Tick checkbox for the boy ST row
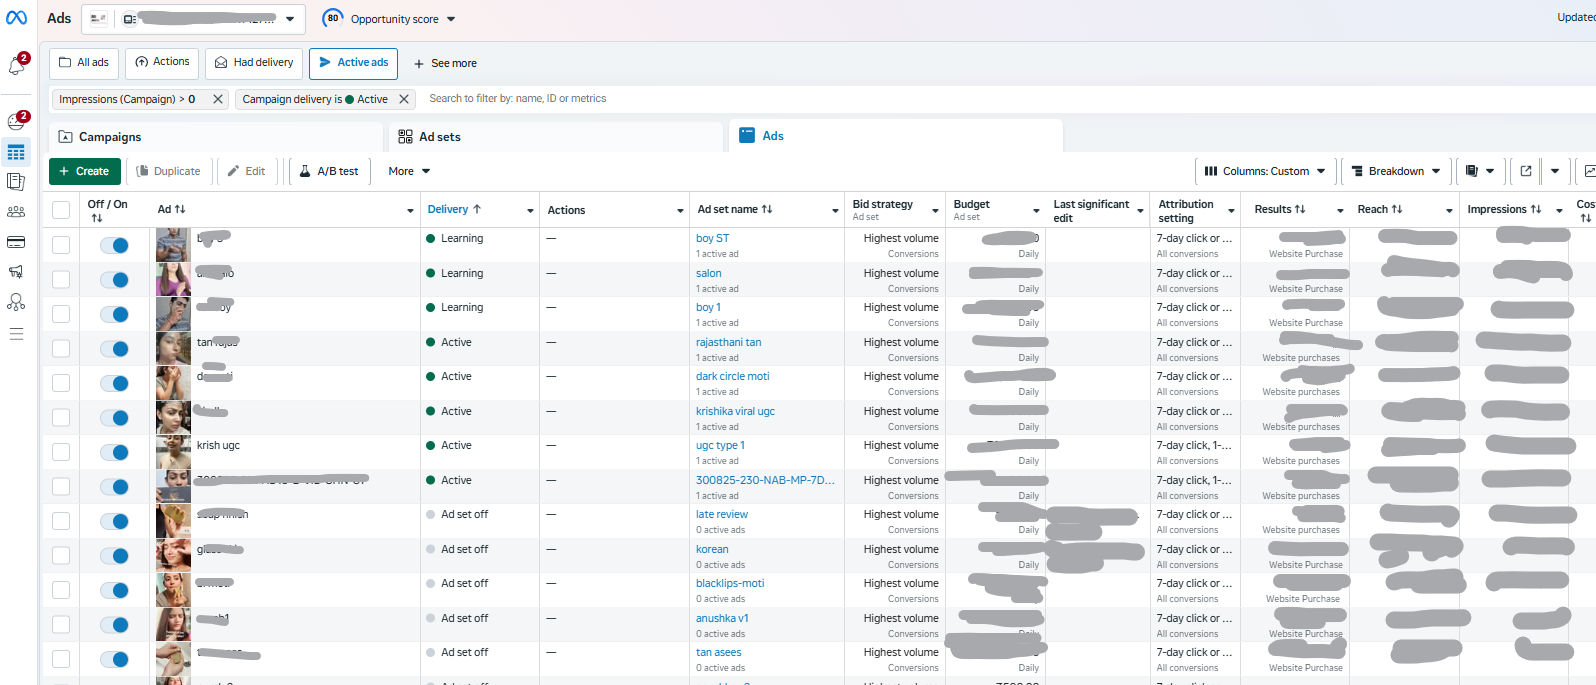The height and width of the screenshot is (685, 1596). pyautogui.click(x=61, y=245)
